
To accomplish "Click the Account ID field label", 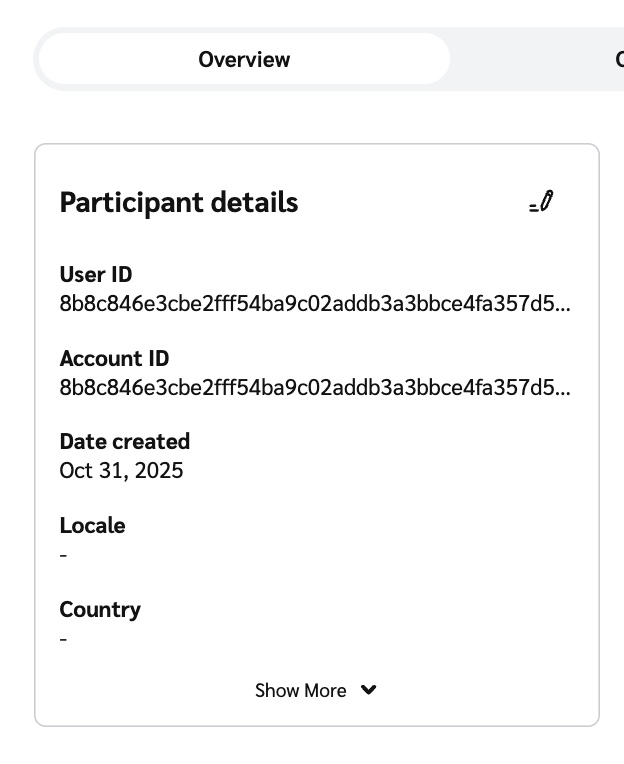I will coord(114,358).
